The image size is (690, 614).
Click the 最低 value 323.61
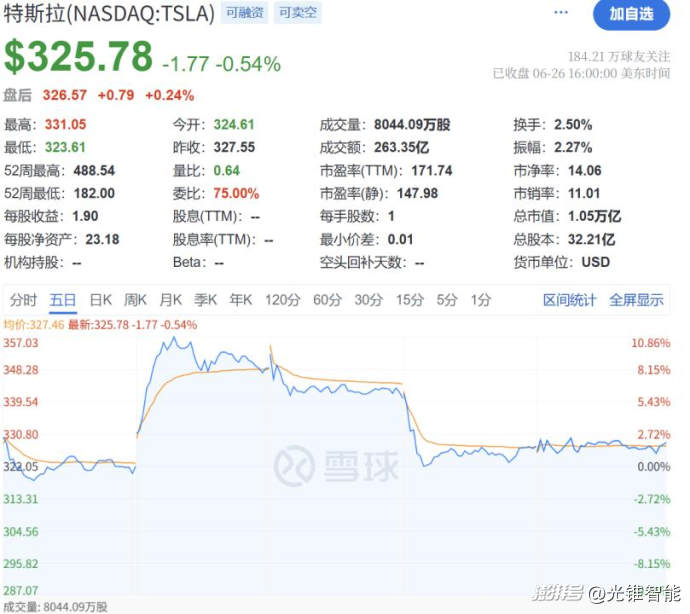click(x=65, y=147)
